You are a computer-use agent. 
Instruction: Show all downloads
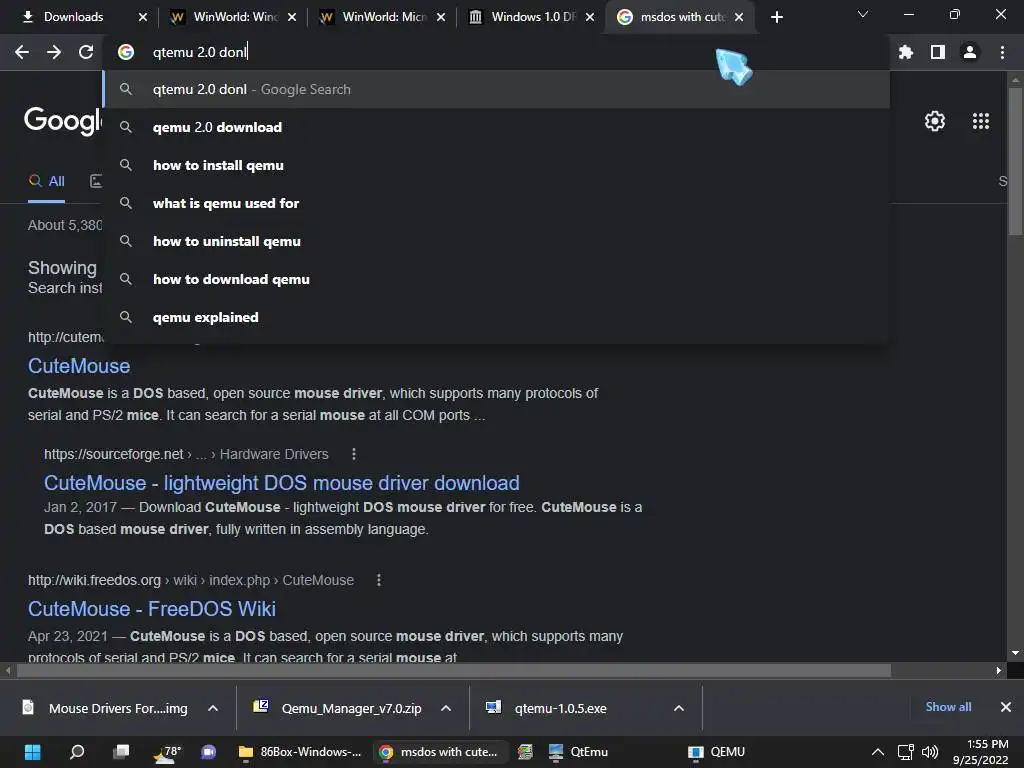pos(948,707)
